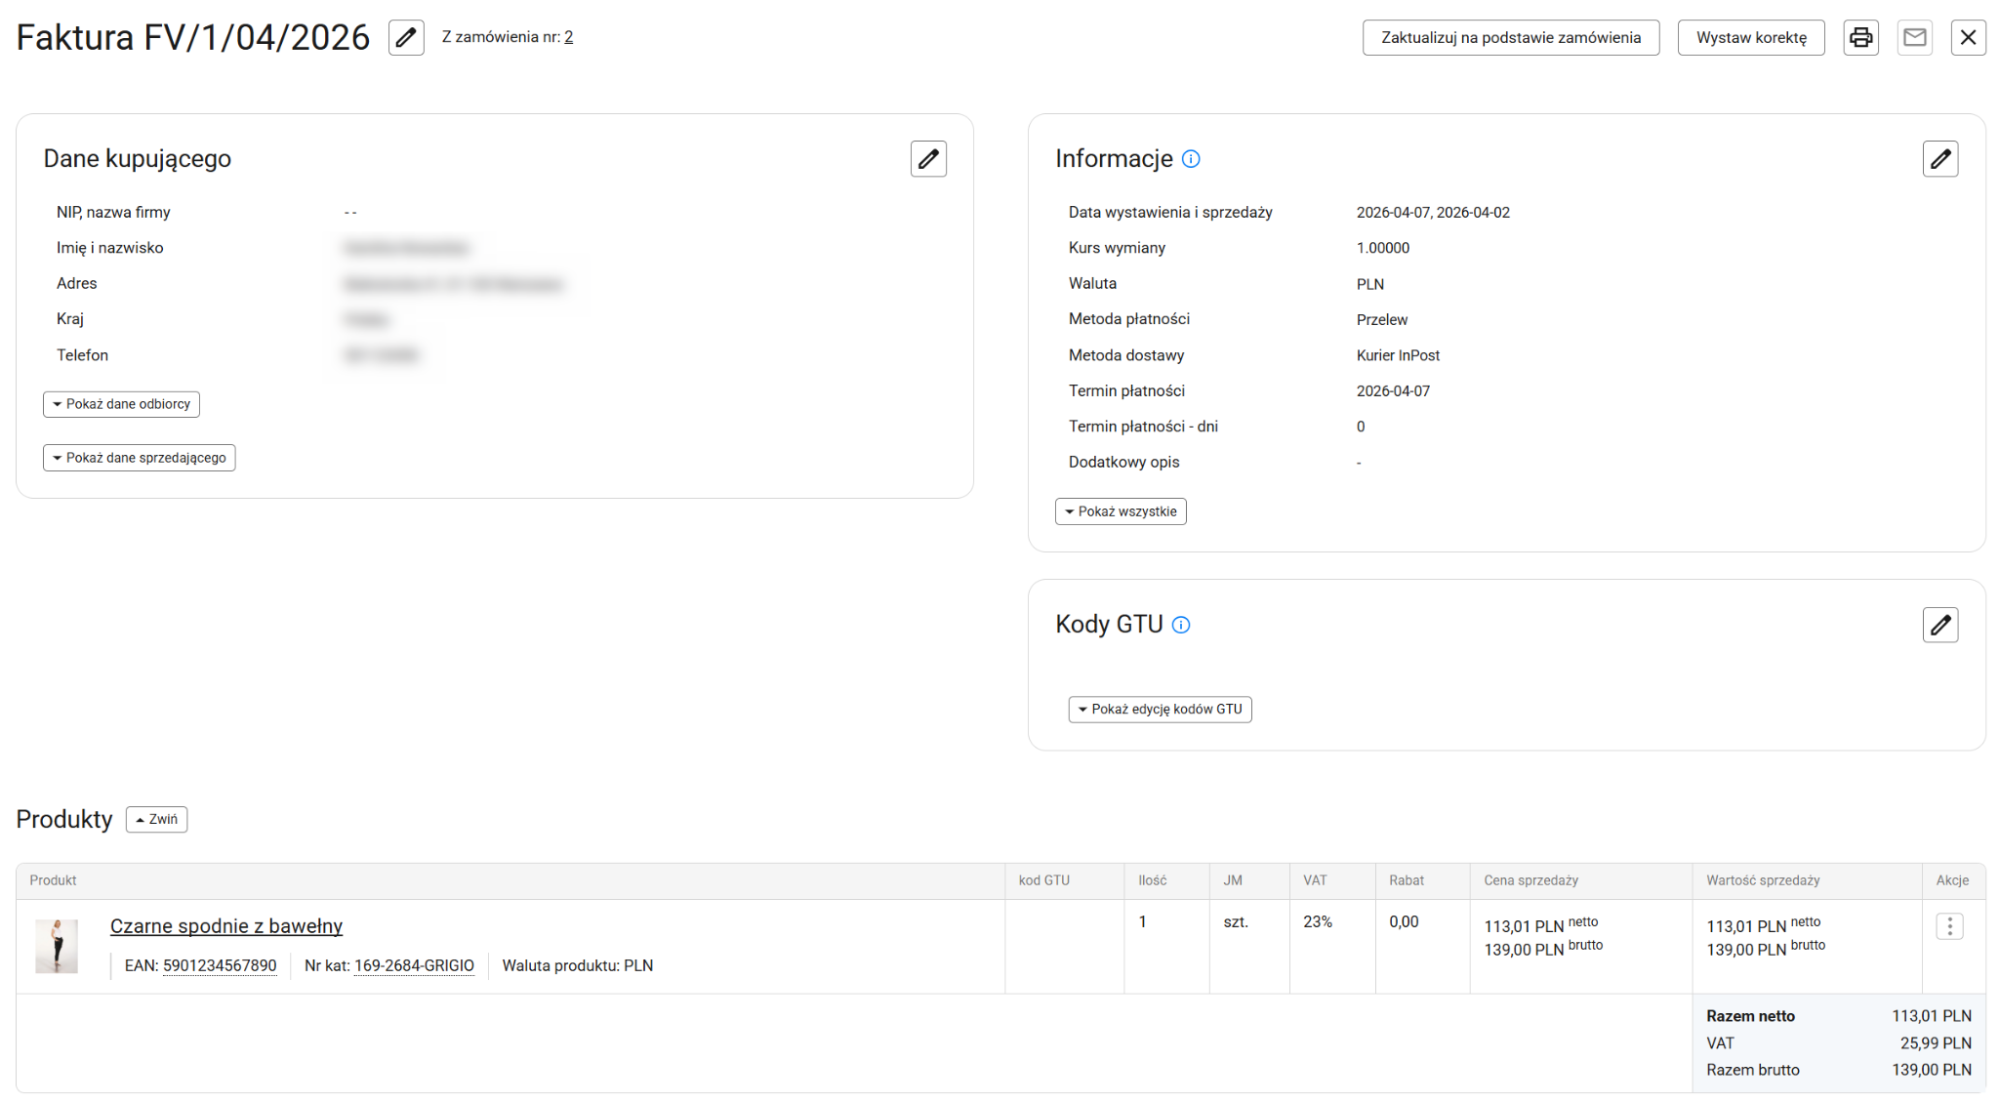Click Zaktualizuj na podstawie zamówienia button
The width and height of the screenshot is (1999, 1107).
(1510, 38)
